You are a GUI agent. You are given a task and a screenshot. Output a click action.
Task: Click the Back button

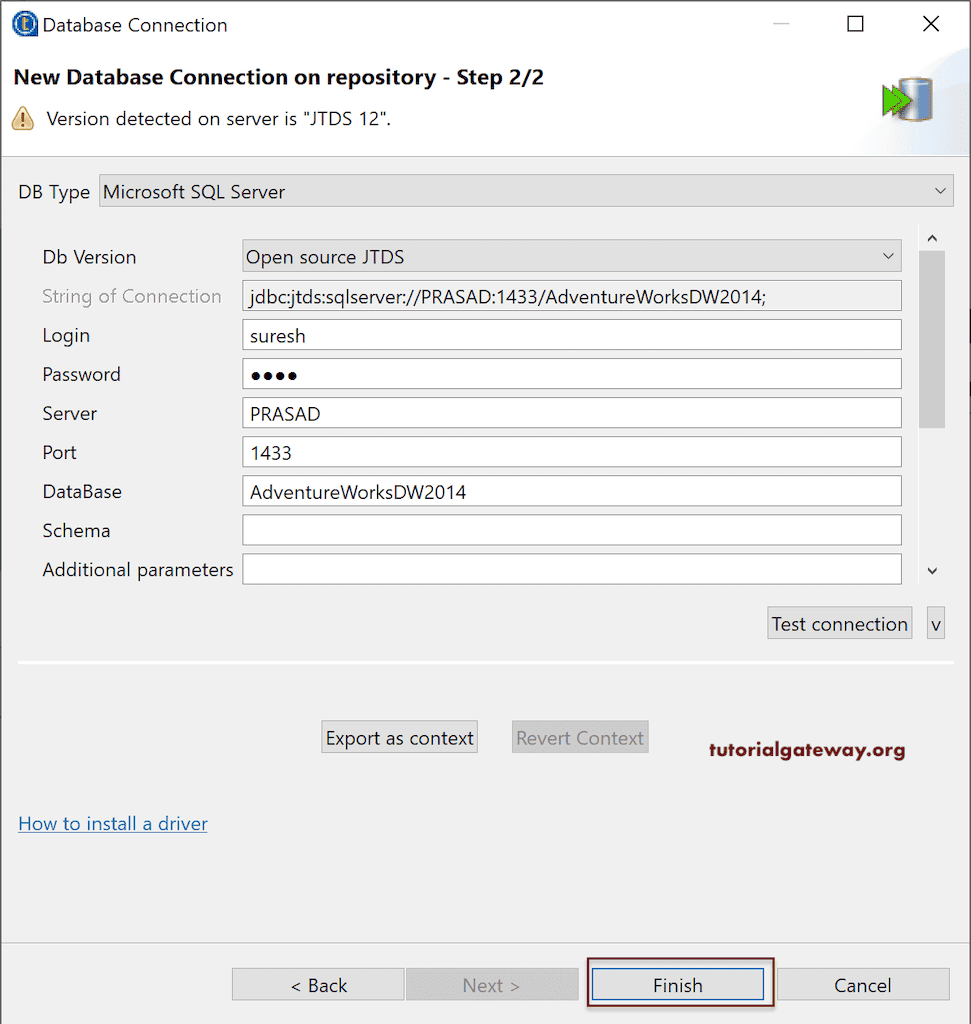coord(317,984)
